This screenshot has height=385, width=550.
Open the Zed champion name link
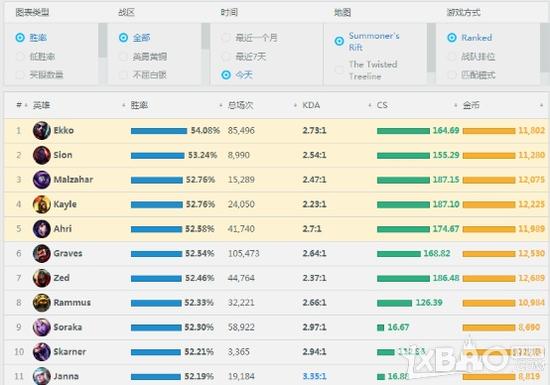click(61, 278)
